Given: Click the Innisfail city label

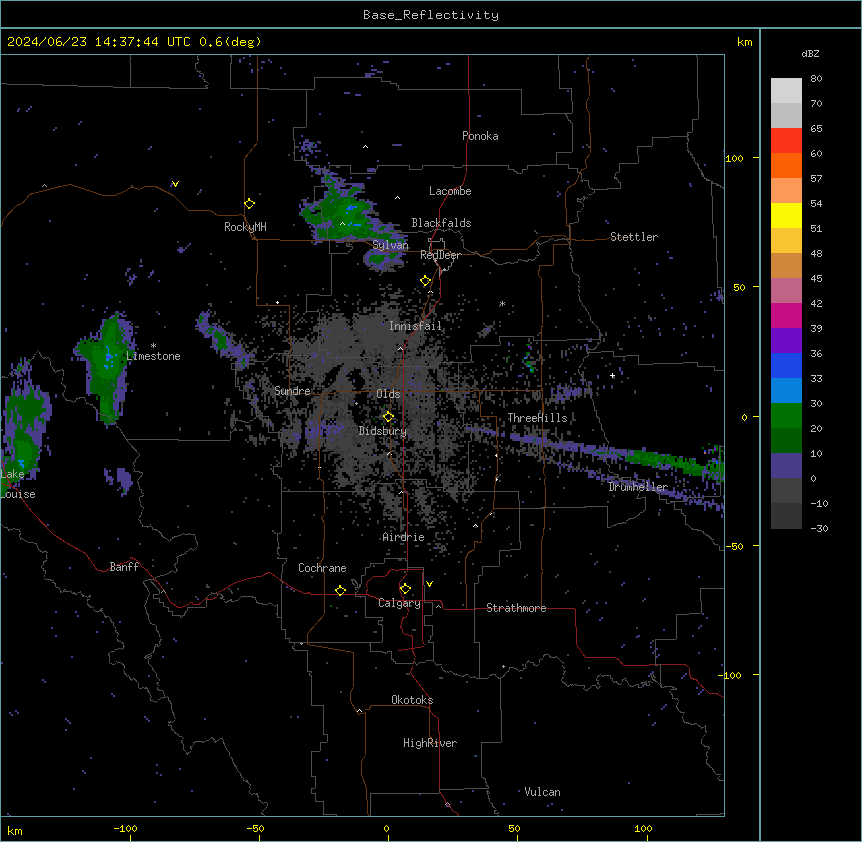Looking at the screenshot, I should point(415,326).
